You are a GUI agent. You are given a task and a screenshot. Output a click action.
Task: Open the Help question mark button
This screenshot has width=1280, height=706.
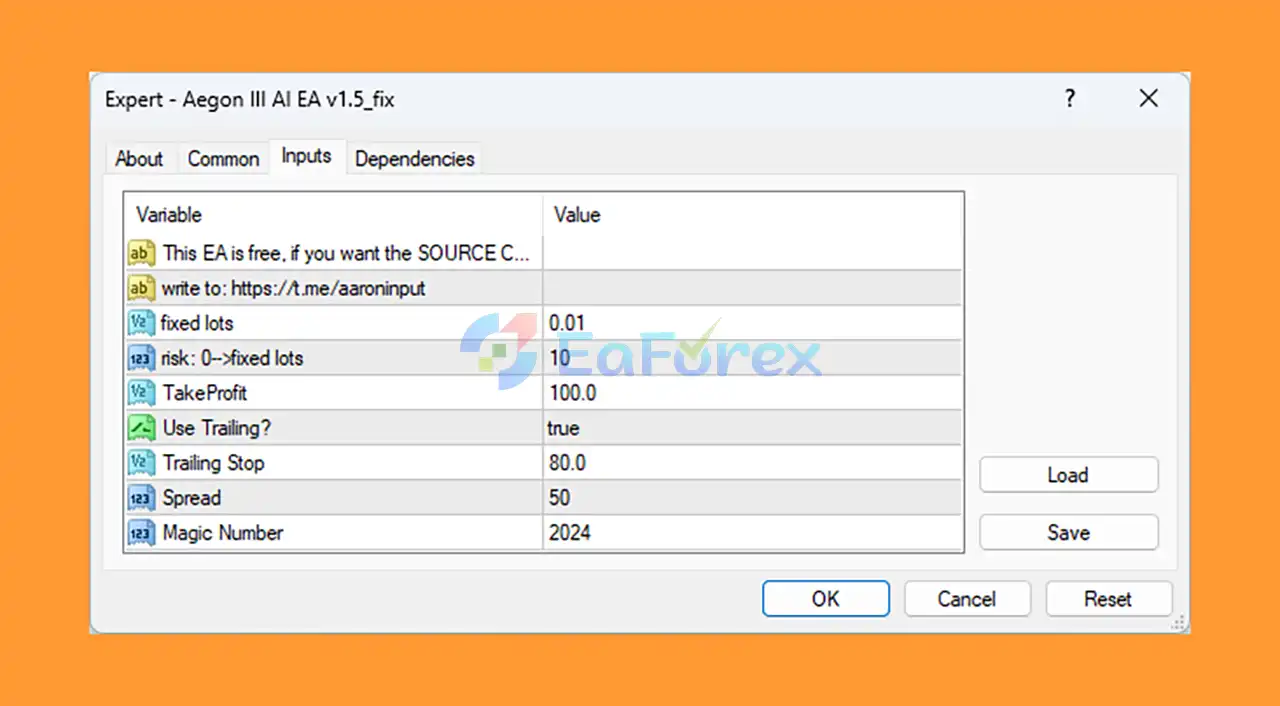[x=1069, y=98]
